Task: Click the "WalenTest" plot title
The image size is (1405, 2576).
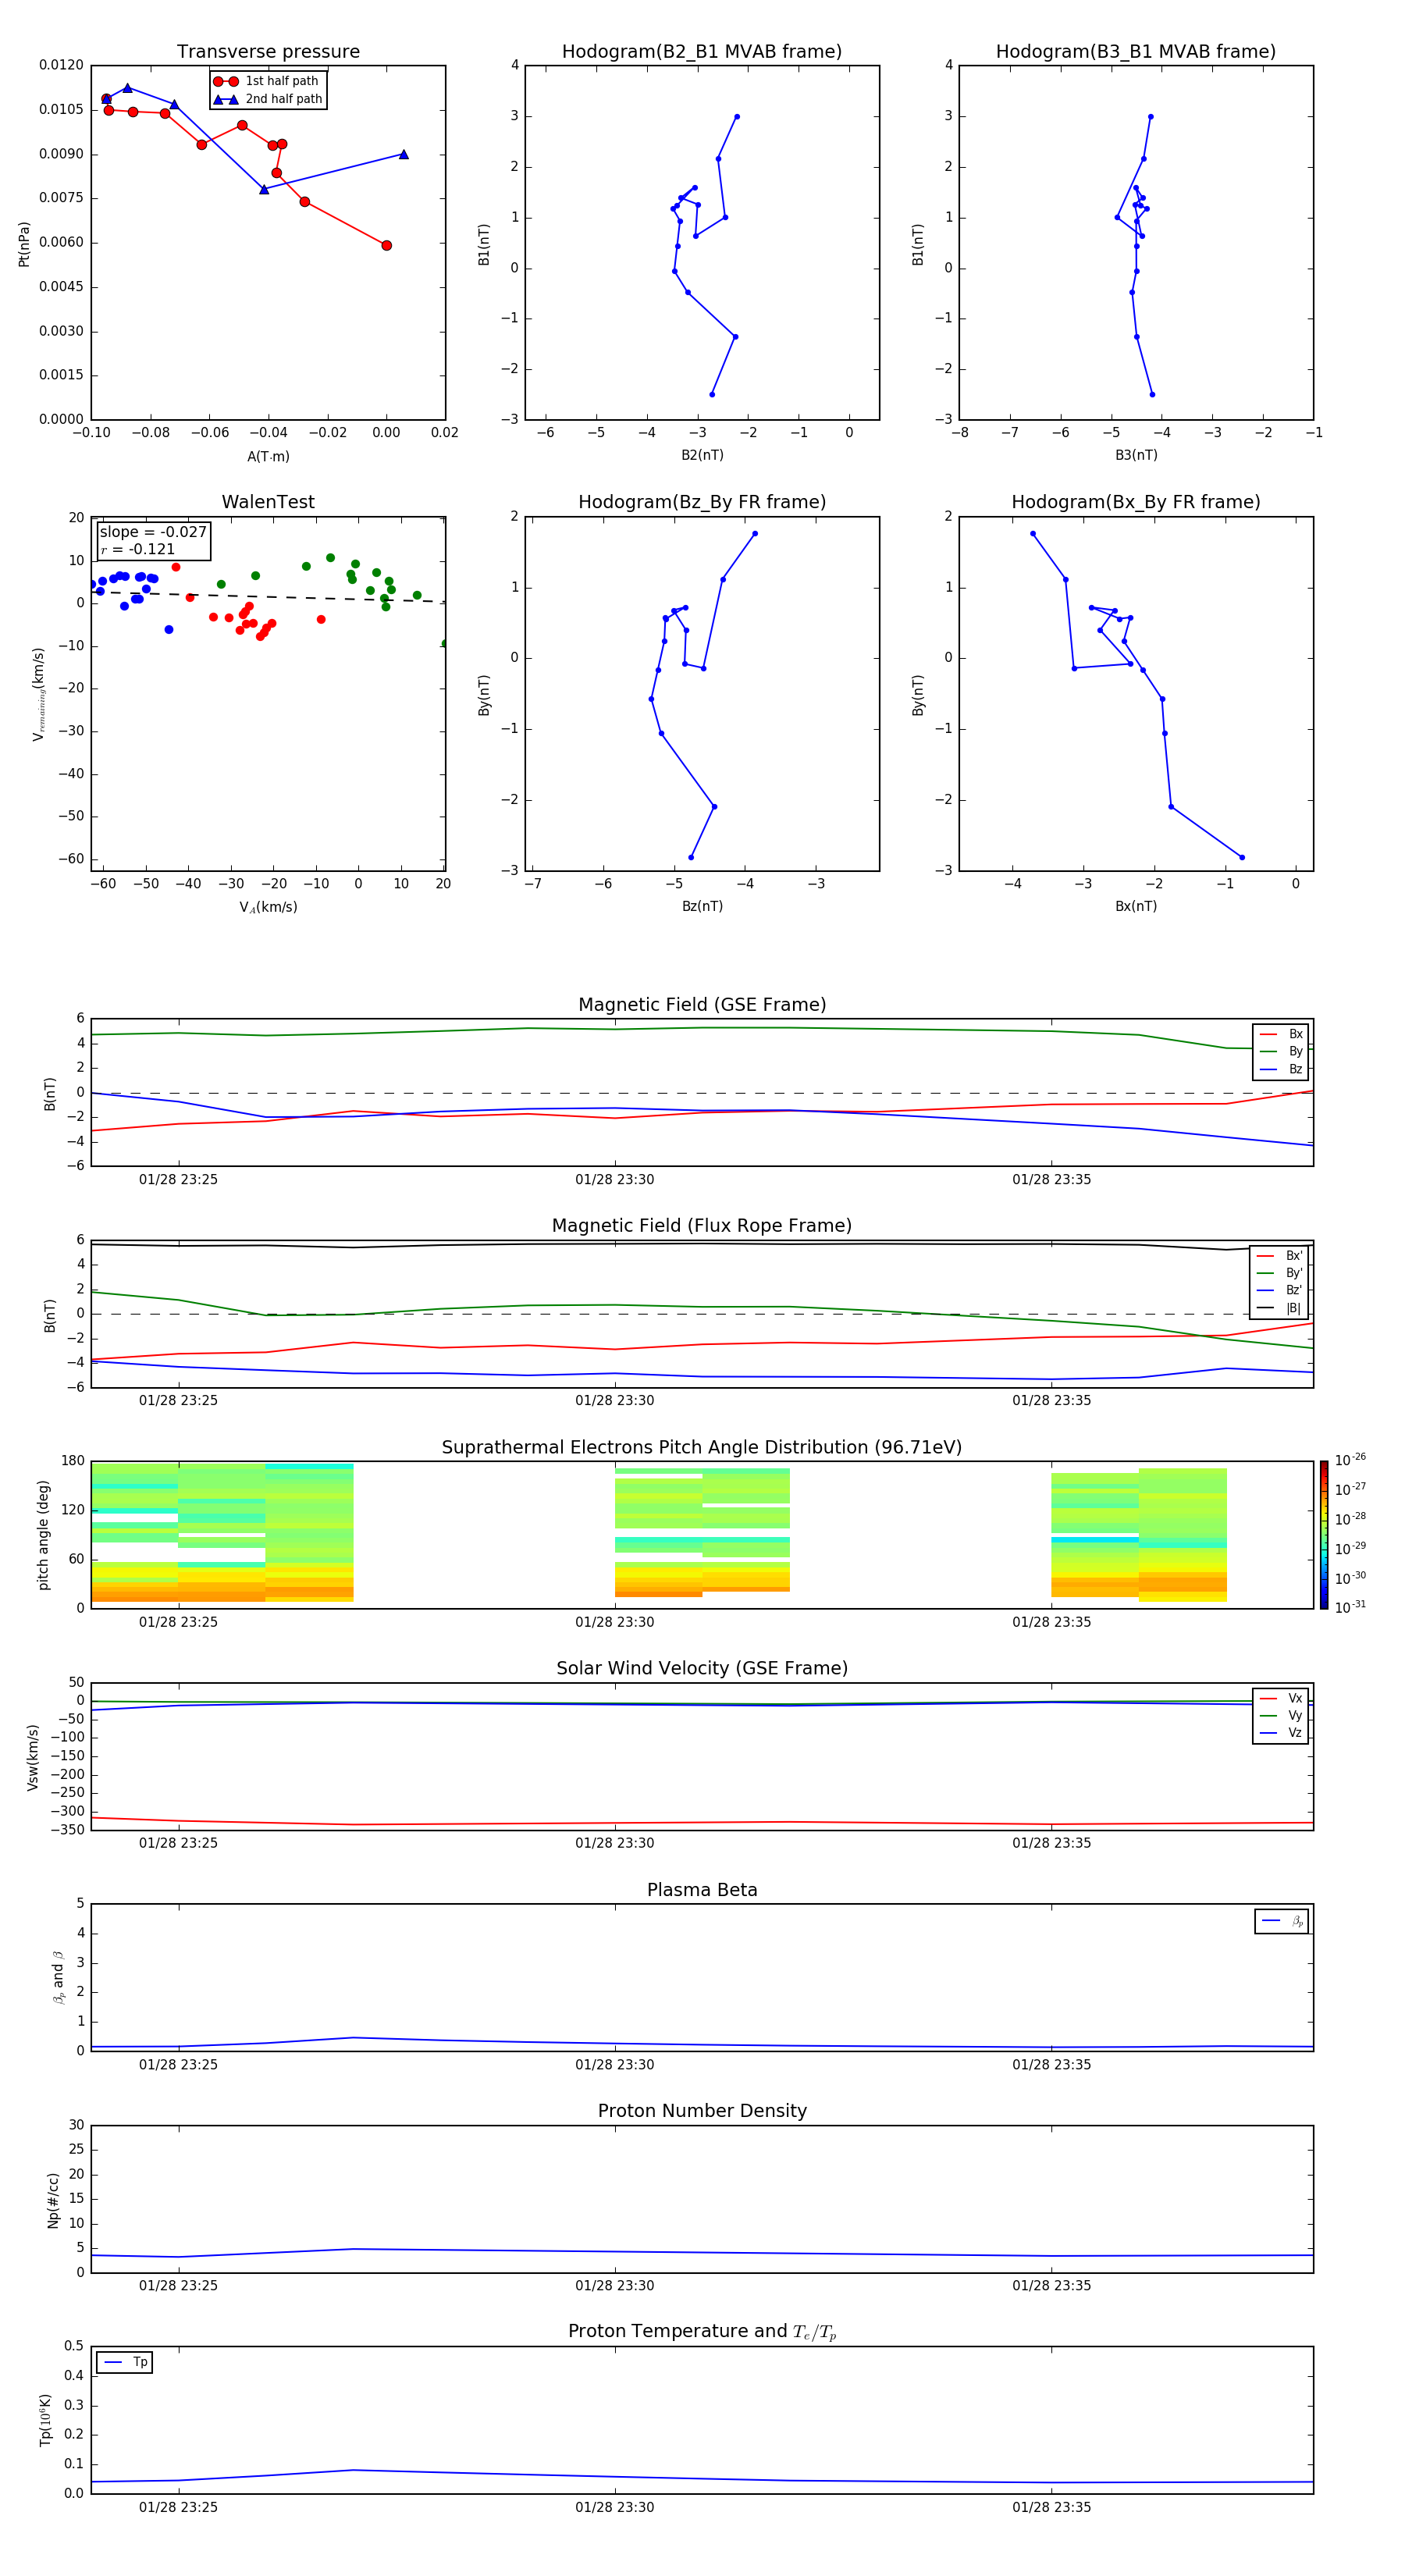Action: [x=268, y=502]
